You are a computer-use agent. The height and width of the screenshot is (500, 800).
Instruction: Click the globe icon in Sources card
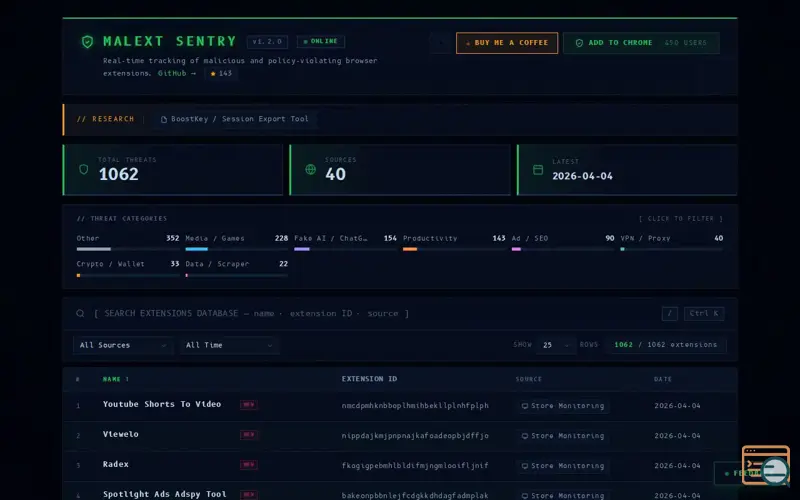310,169
